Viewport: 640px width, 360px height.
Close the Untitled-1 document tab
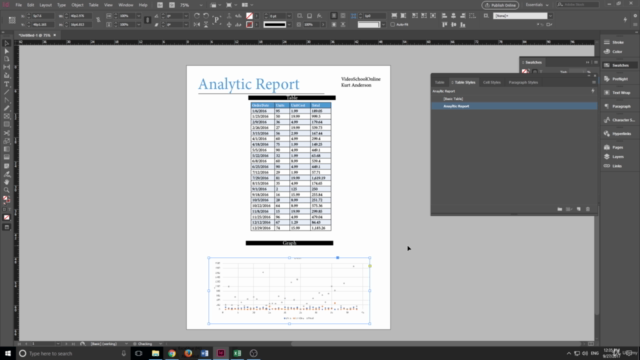[x=55, y=35]
